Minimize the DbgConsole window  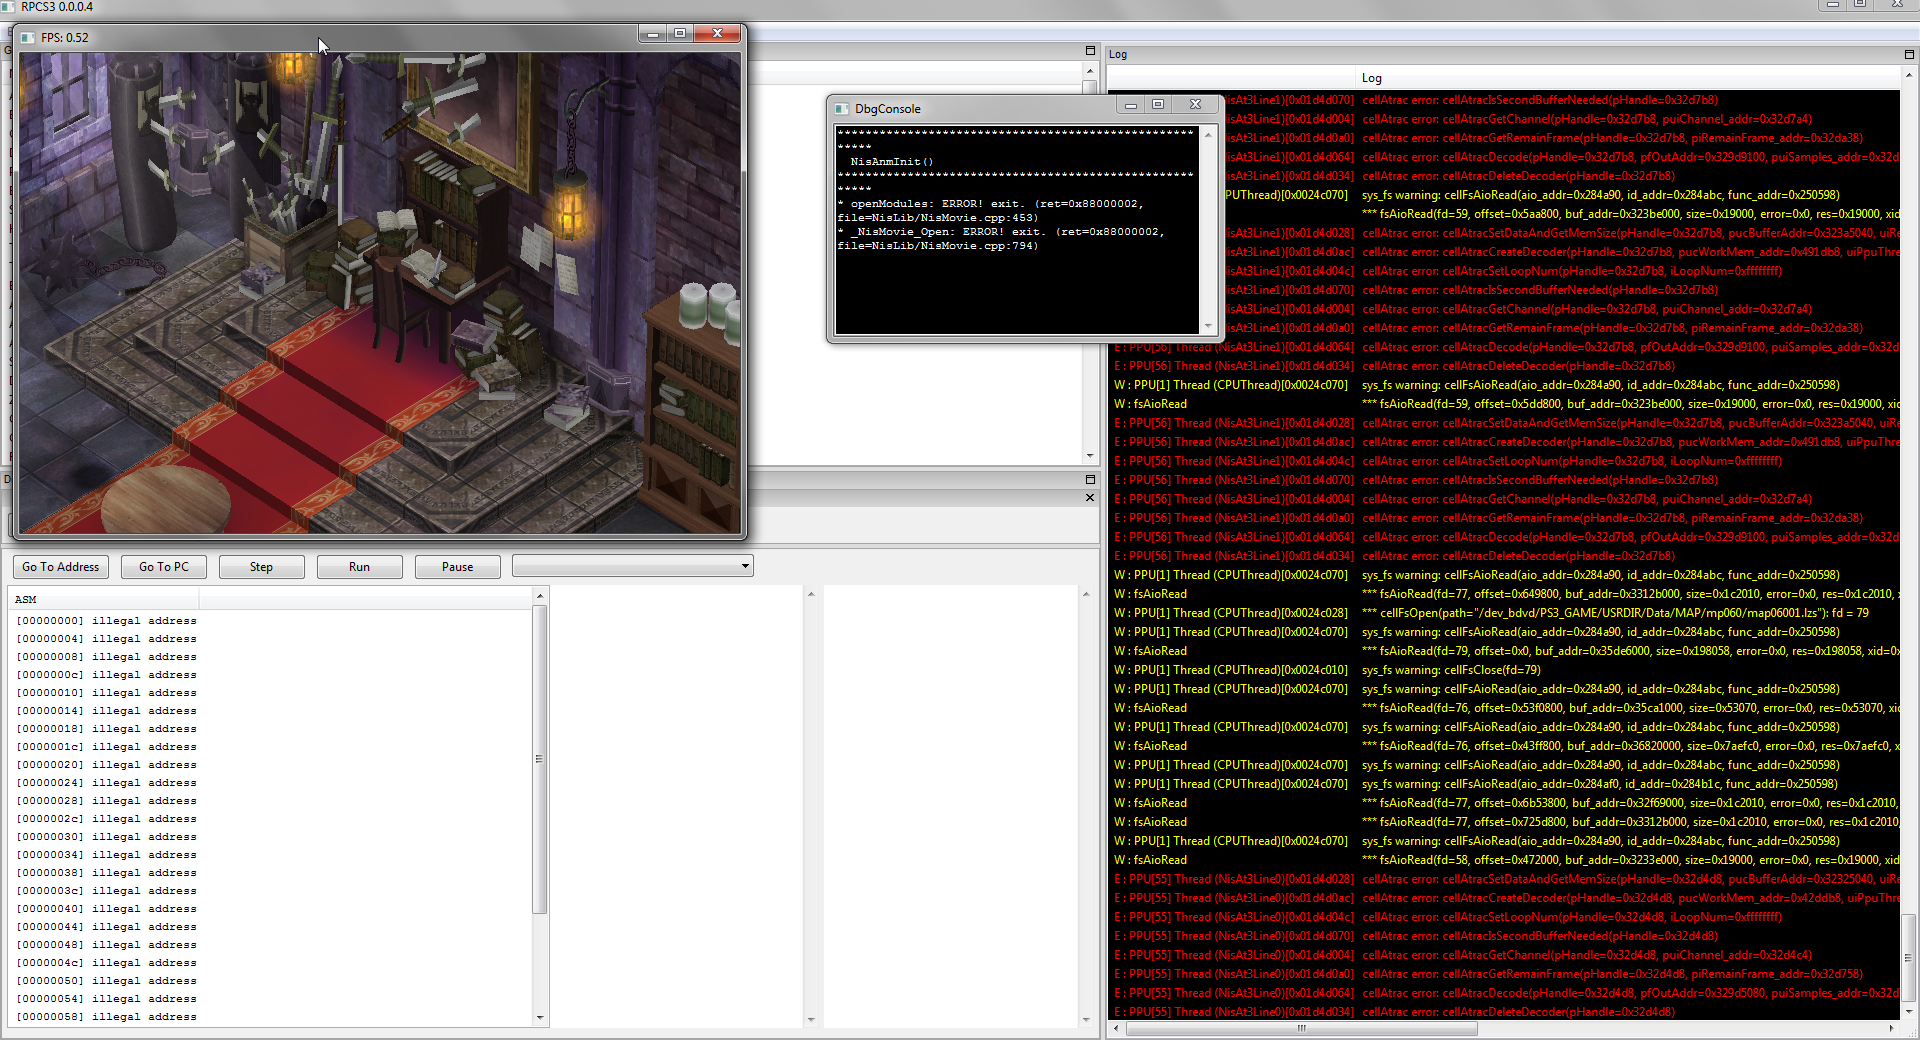pos(1130,105)
